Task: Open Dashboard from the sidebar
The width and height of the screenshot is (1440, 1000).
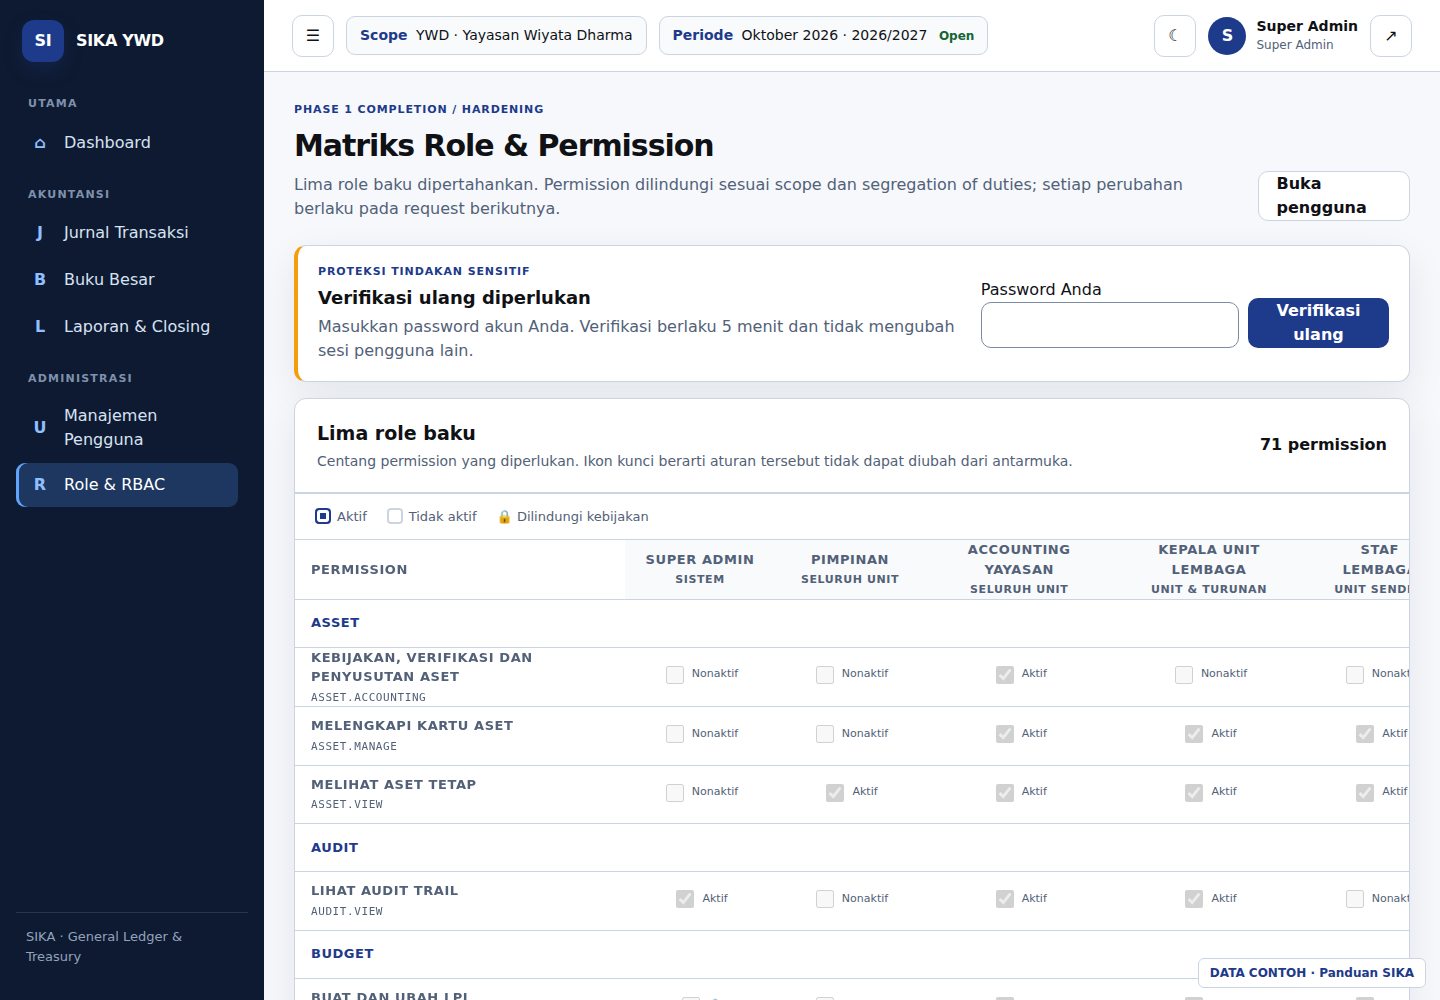Action: pyautogui.click(x=127, y=143)
